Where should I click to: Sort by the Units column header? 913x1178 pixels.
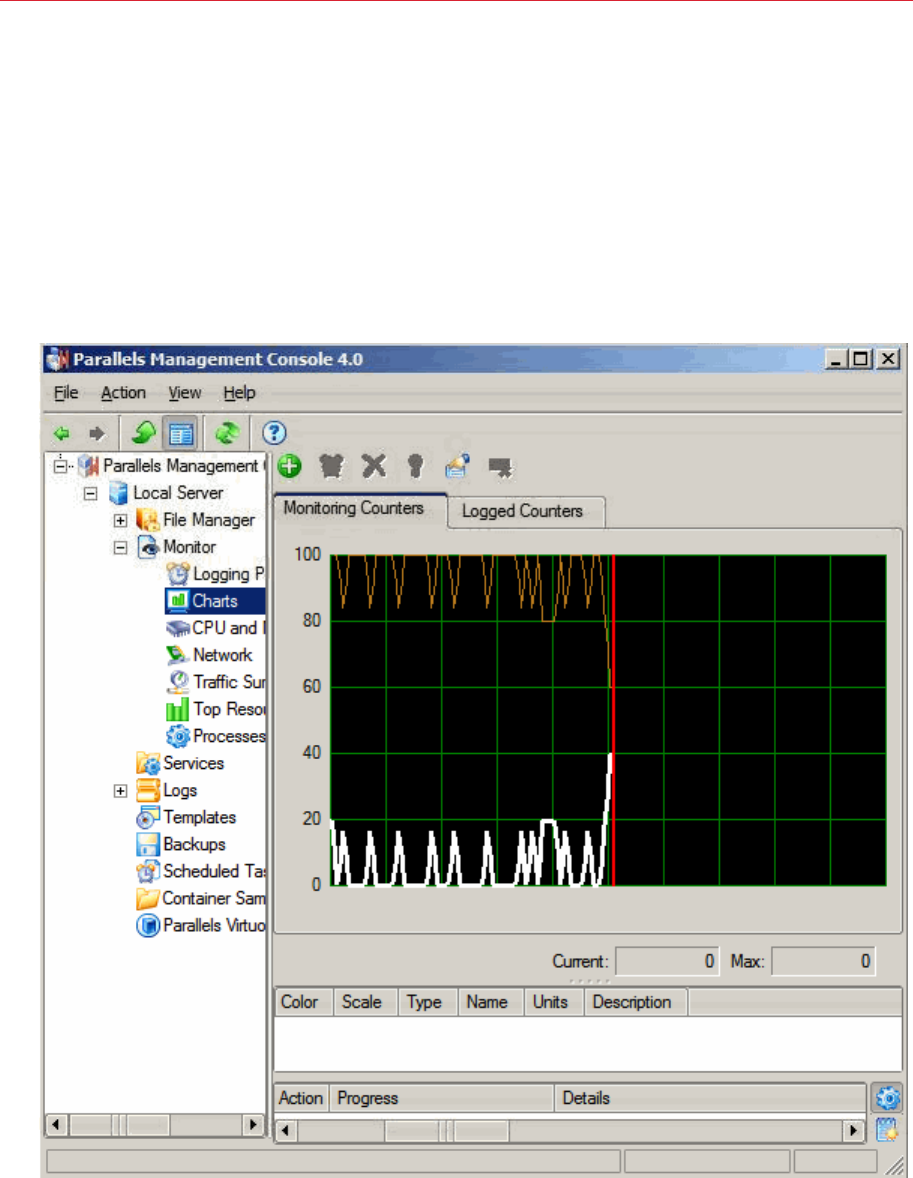click(554, 1002)
